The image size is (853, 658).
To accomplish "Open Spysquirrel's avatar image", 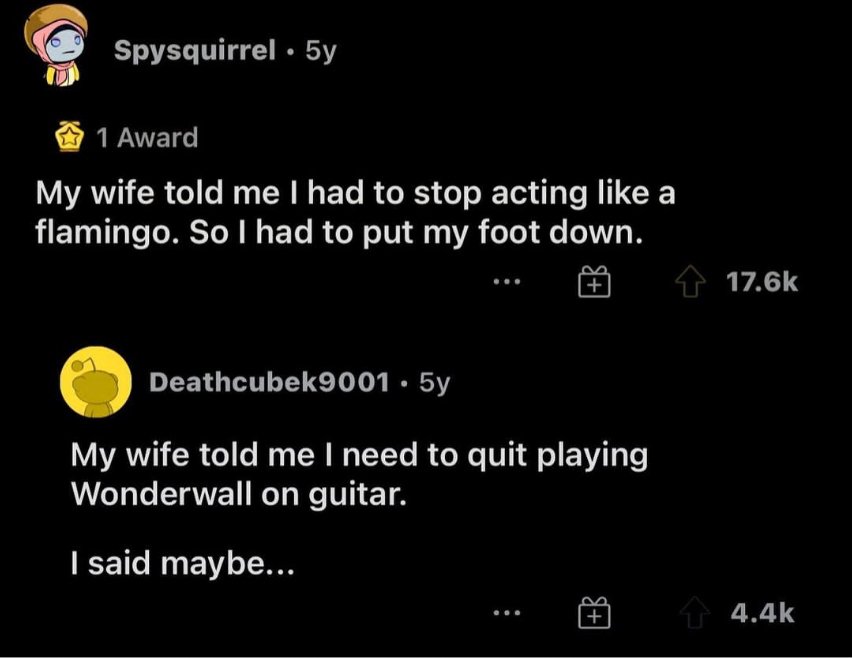I will [x=55, y=45].
